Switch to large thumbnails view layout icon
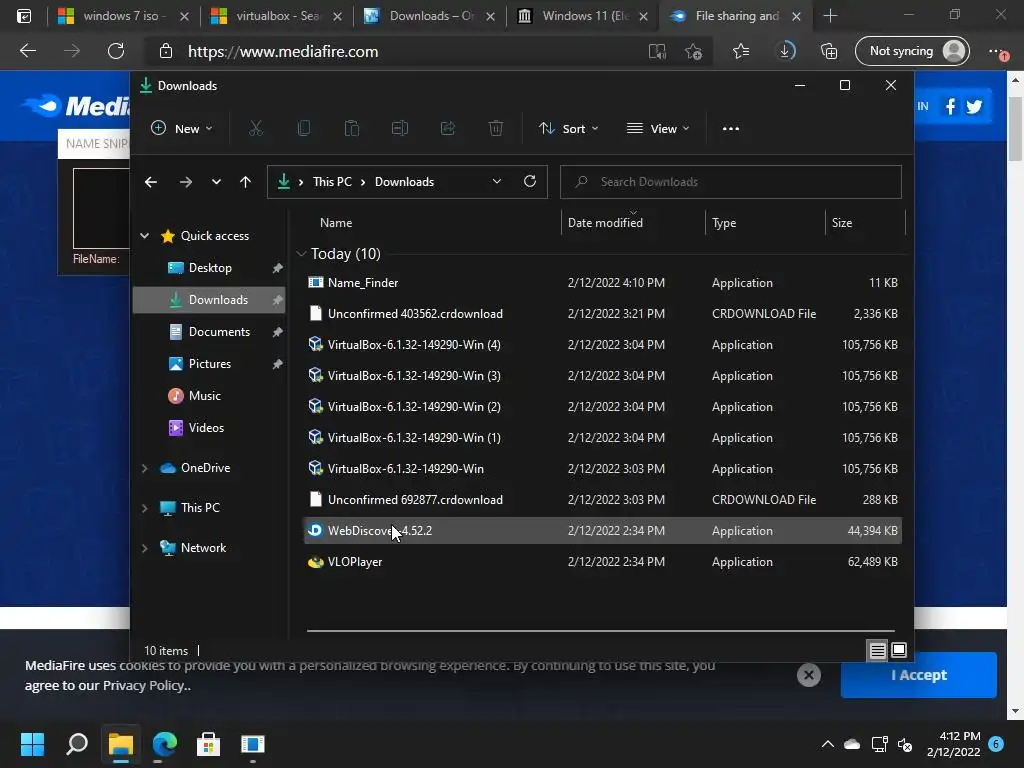The height and width of the screenshot is (768, 1024). pos(899,650)
